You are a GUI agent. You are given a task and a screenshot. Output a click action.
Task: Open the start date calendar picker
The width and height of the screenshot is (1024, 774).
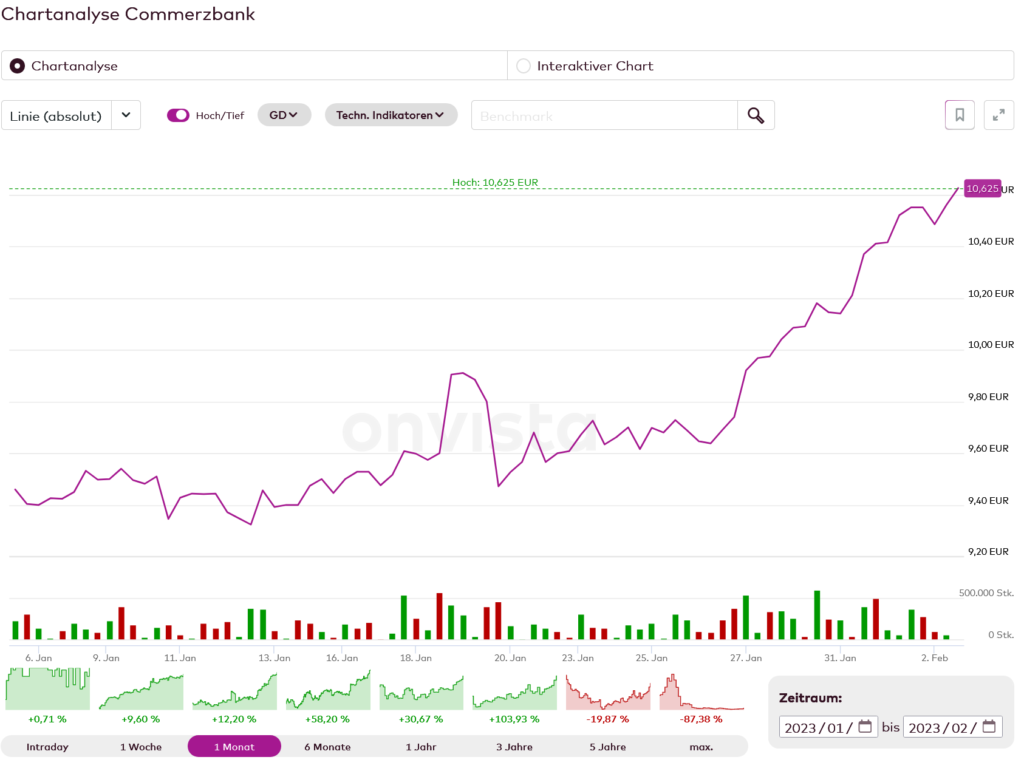[x=865, y=727]
